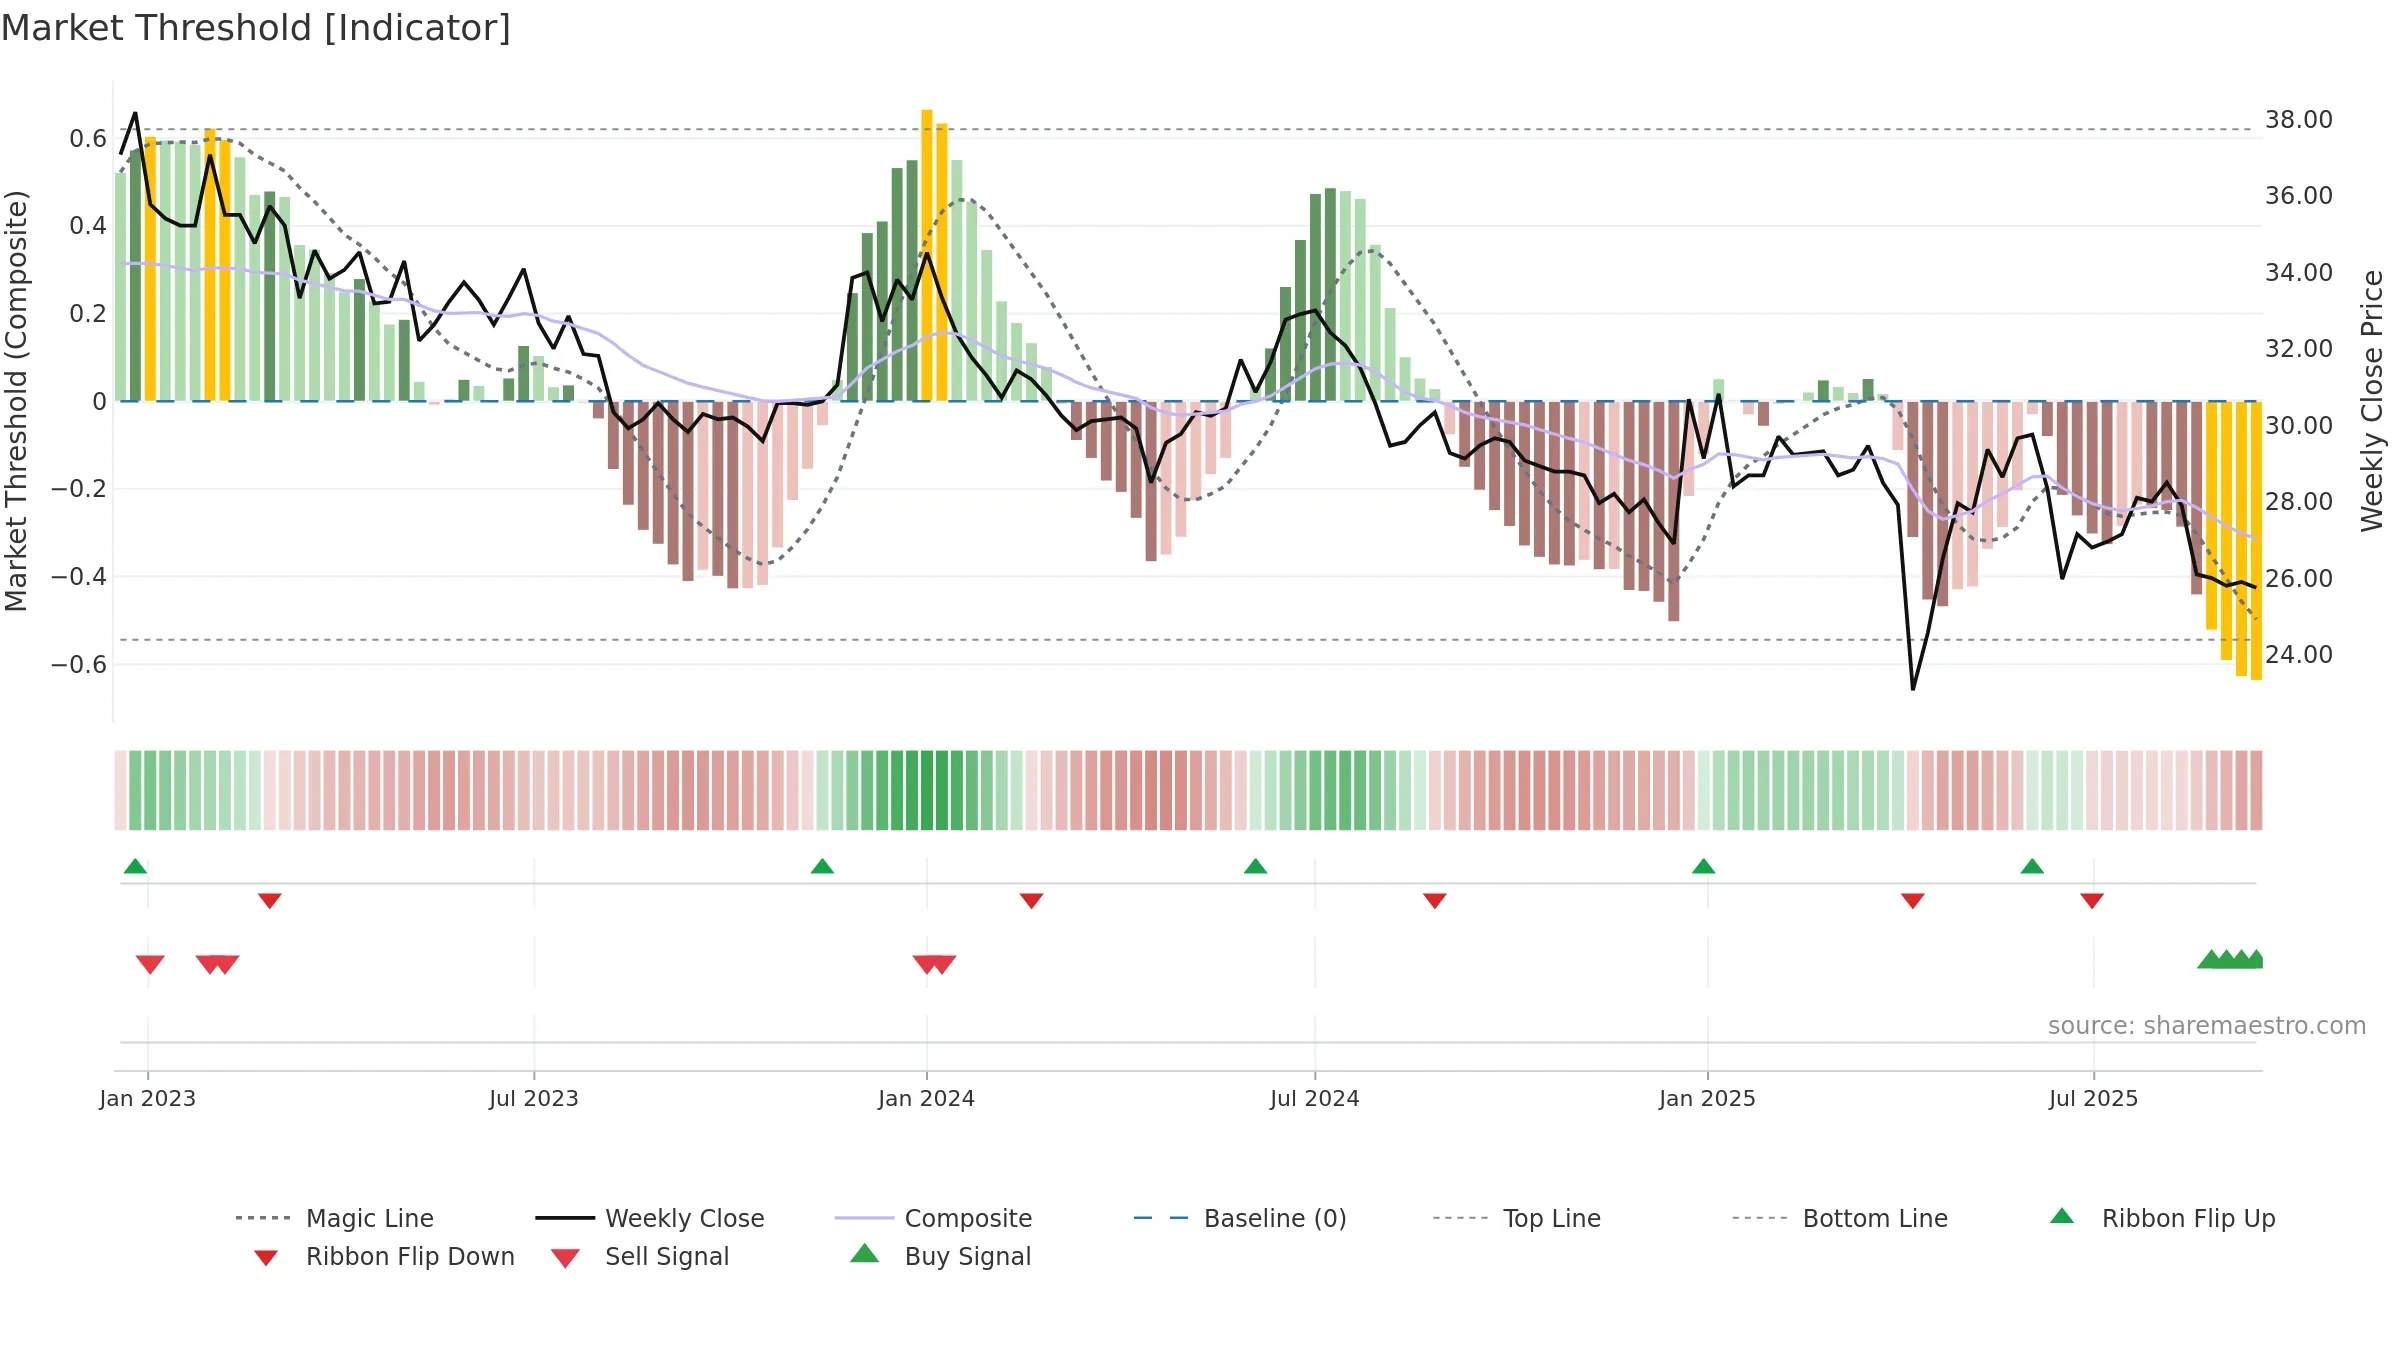Click the last yellow negative bar in late 2025

[2256, 541]
